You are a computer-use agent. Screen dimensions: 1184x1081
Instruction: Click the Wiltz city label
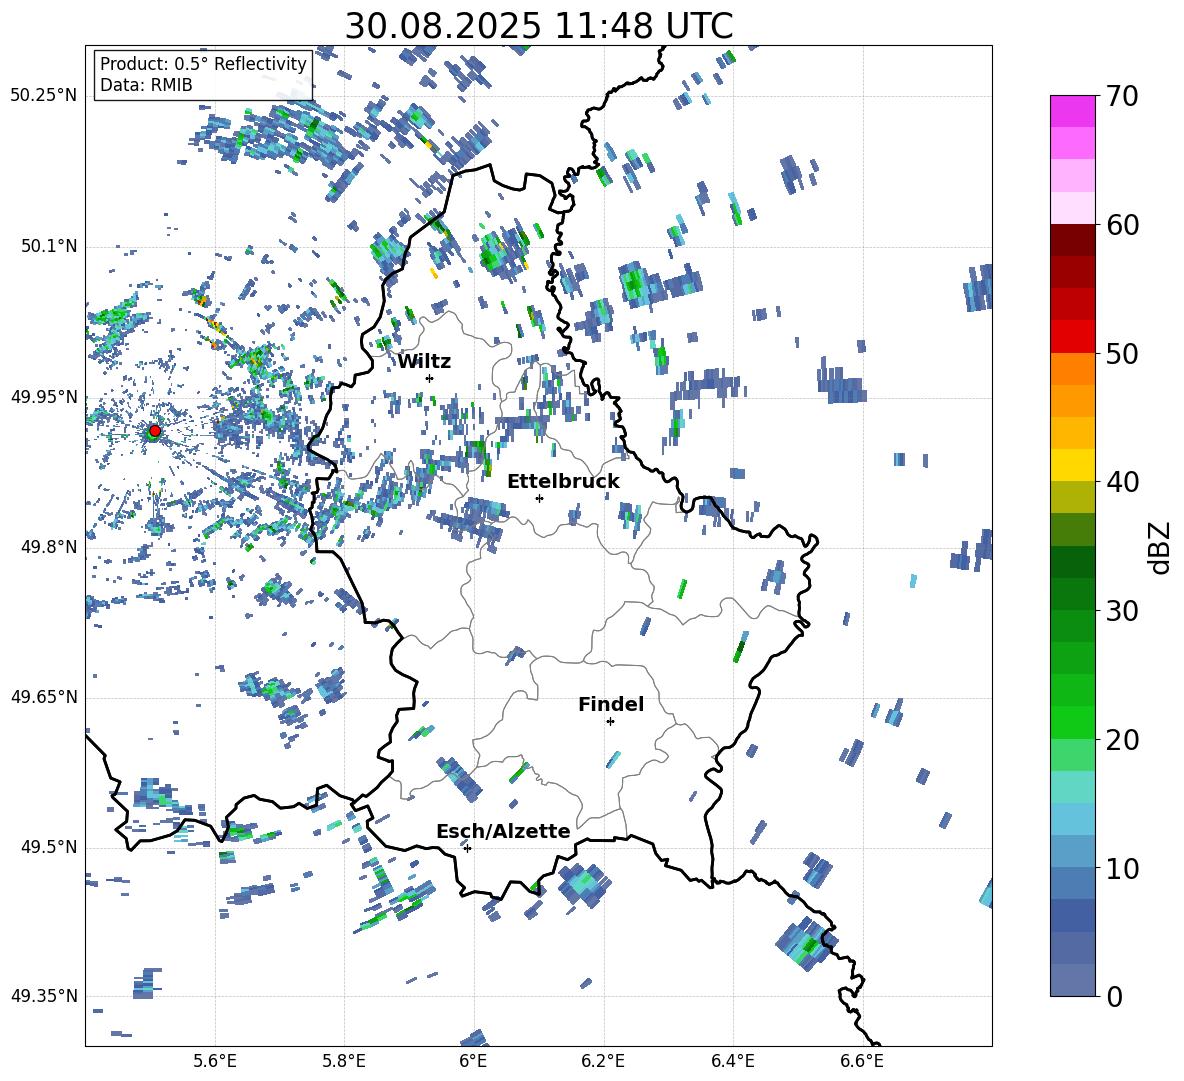(x=424, y=362)
